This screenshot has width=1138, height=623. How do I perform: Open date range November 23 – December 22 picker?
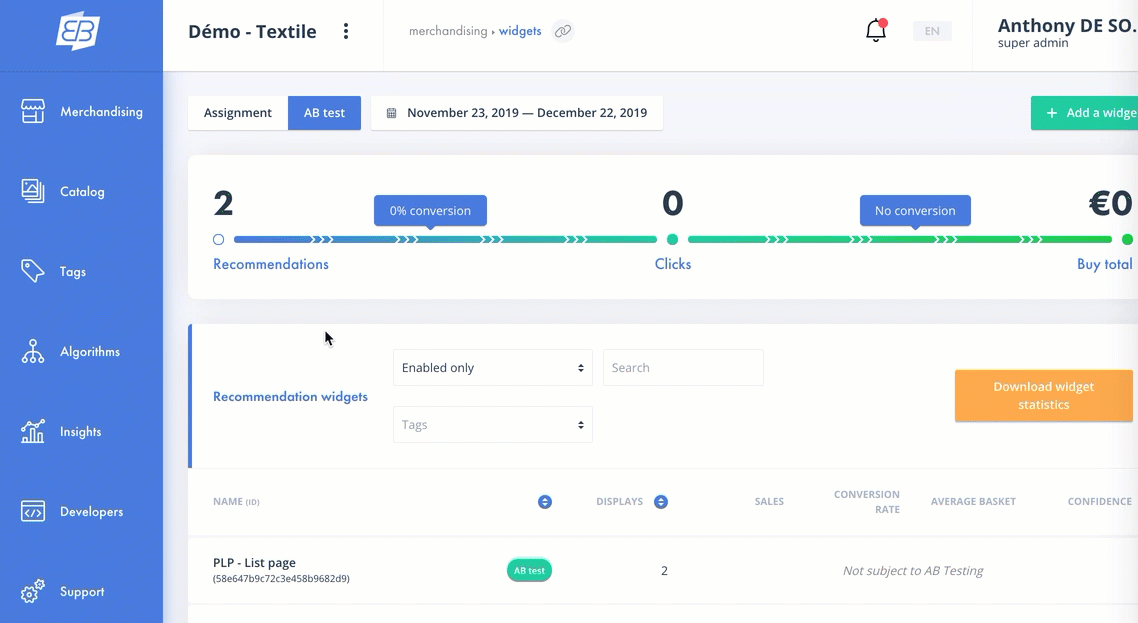coord(517,113)
